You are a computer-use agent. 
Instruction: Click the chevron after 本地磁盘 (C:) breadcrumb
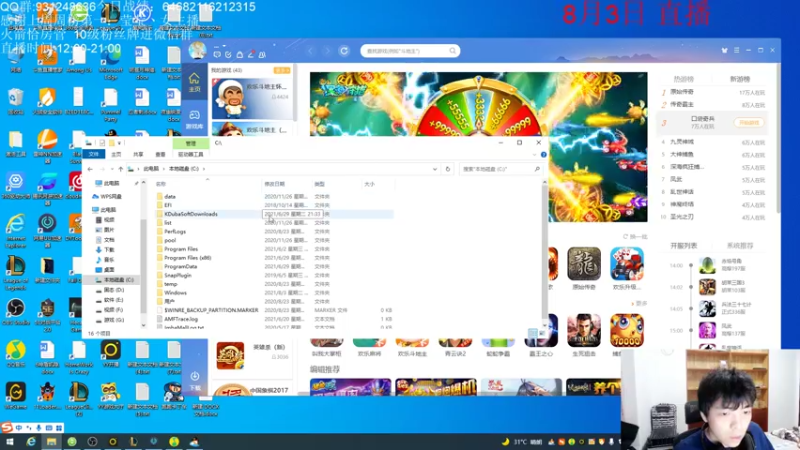[204, 169]
